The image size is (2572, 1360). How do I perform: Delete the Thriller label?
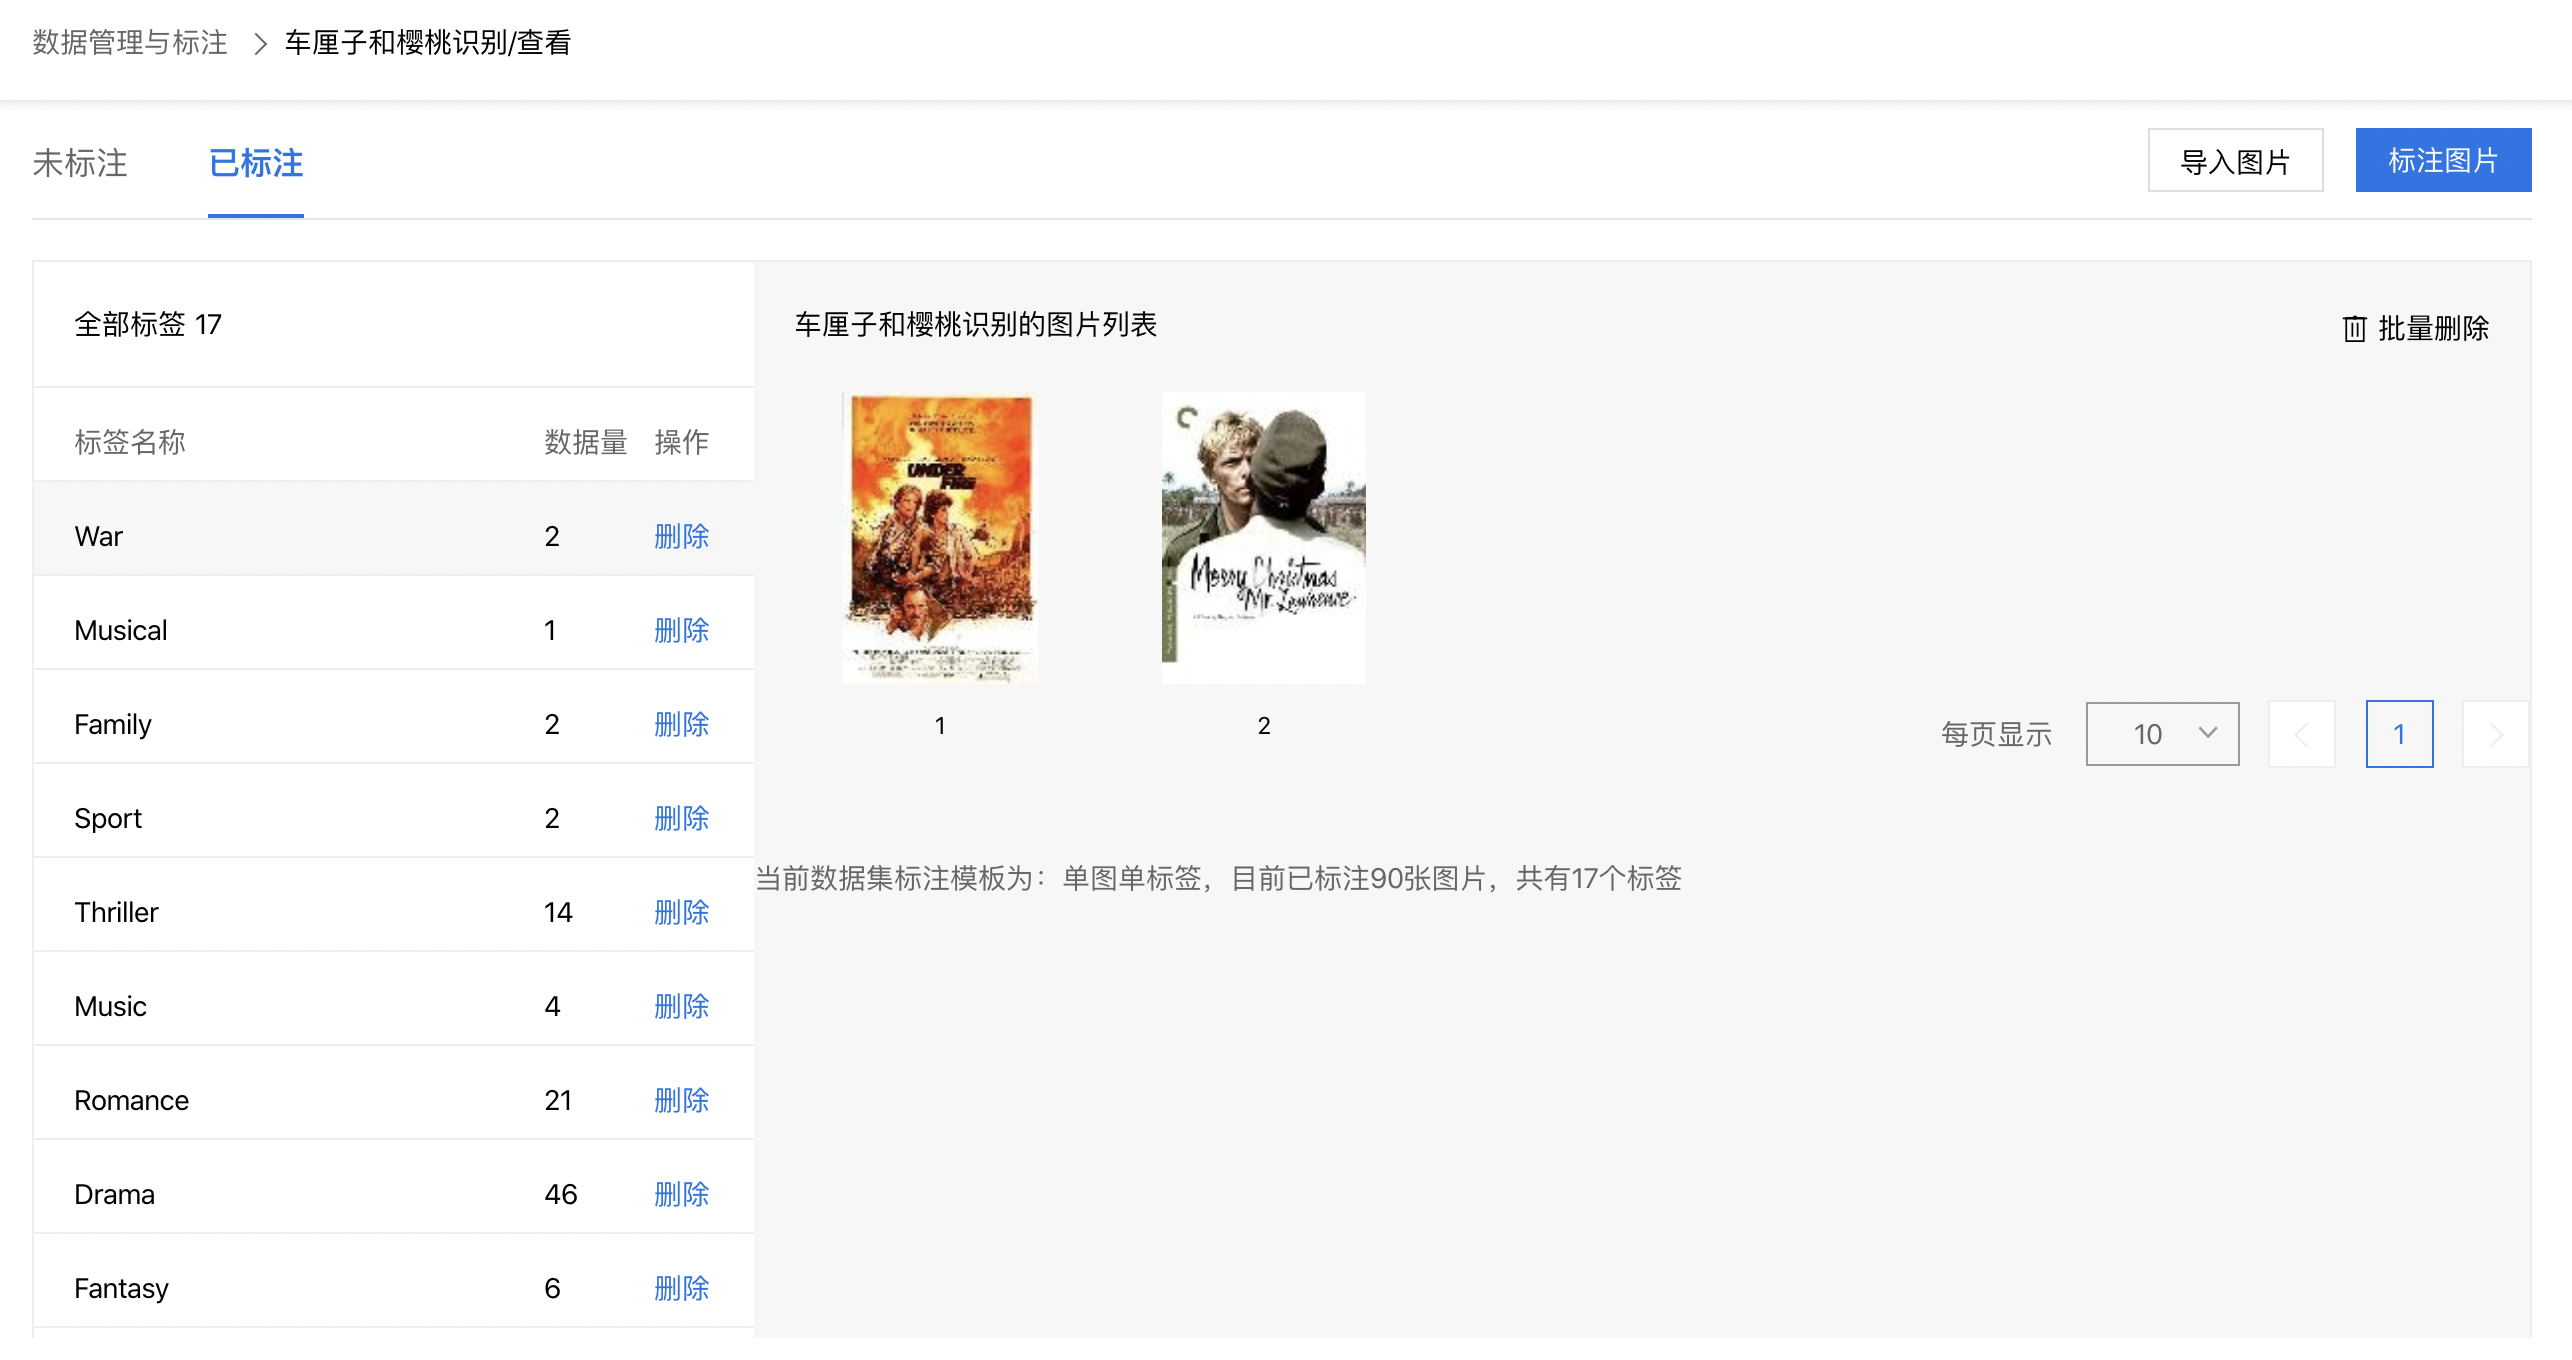click(x=681, y=912)
